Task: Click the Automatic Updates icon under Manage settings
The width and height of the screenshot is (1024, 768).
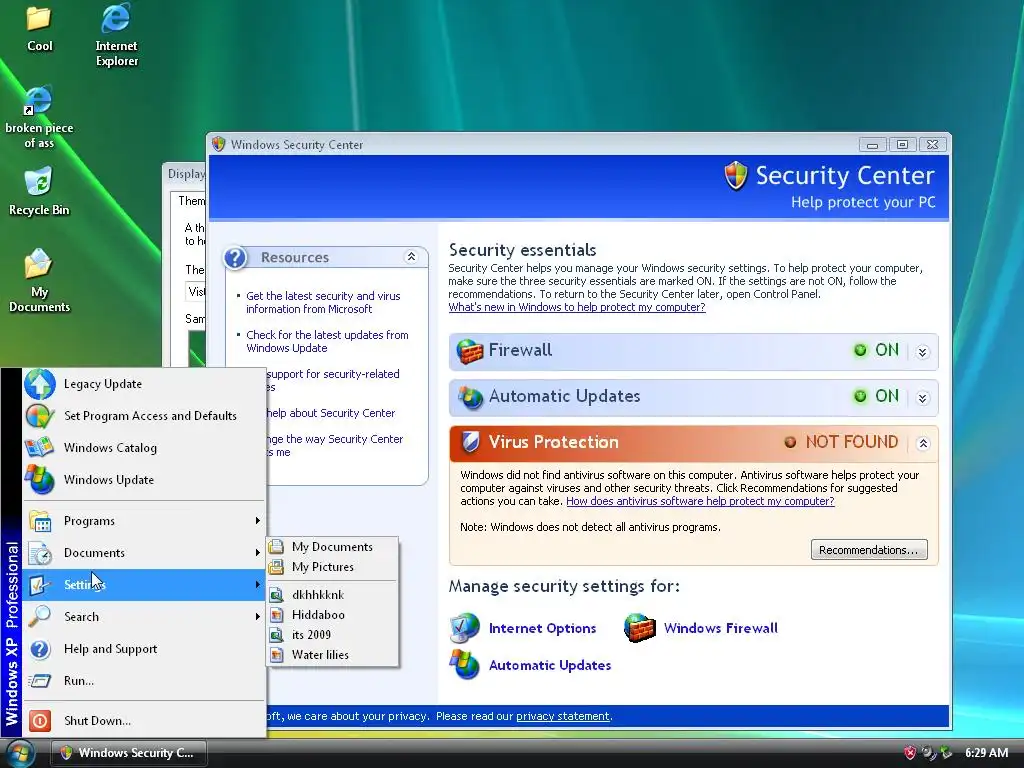Action: [x=465, y=665]
